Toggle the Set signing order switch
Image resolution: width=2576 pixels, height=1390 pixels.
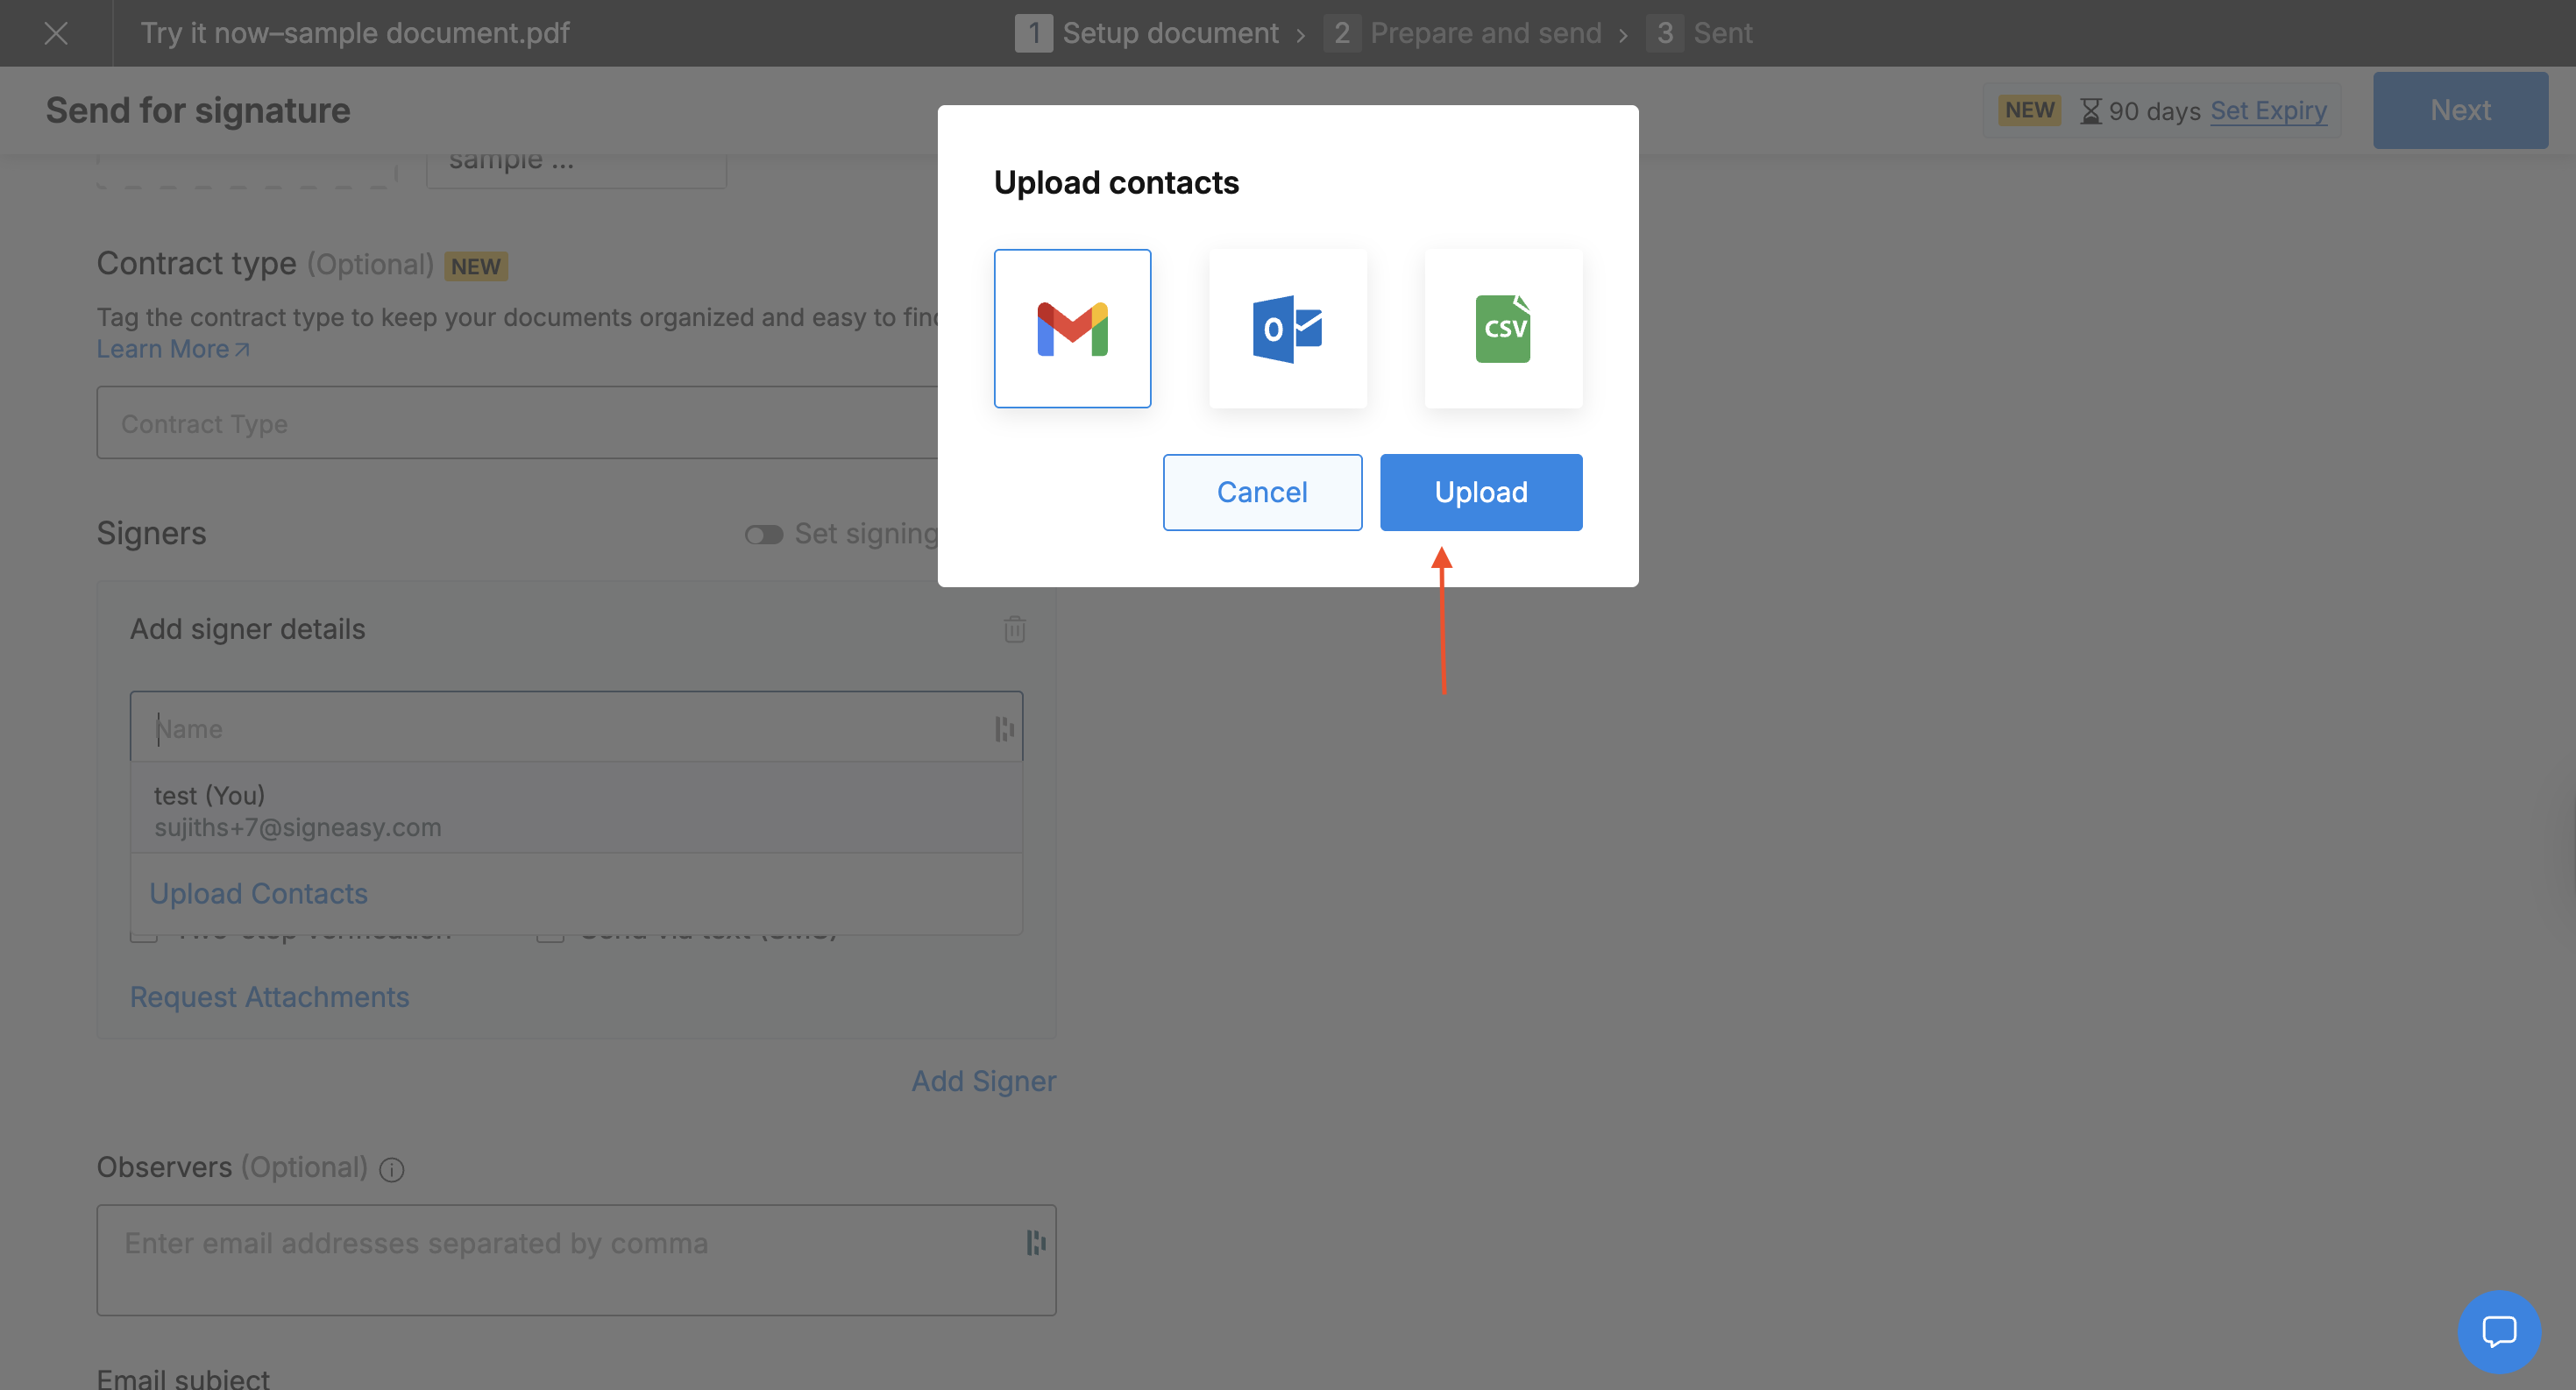763,535
